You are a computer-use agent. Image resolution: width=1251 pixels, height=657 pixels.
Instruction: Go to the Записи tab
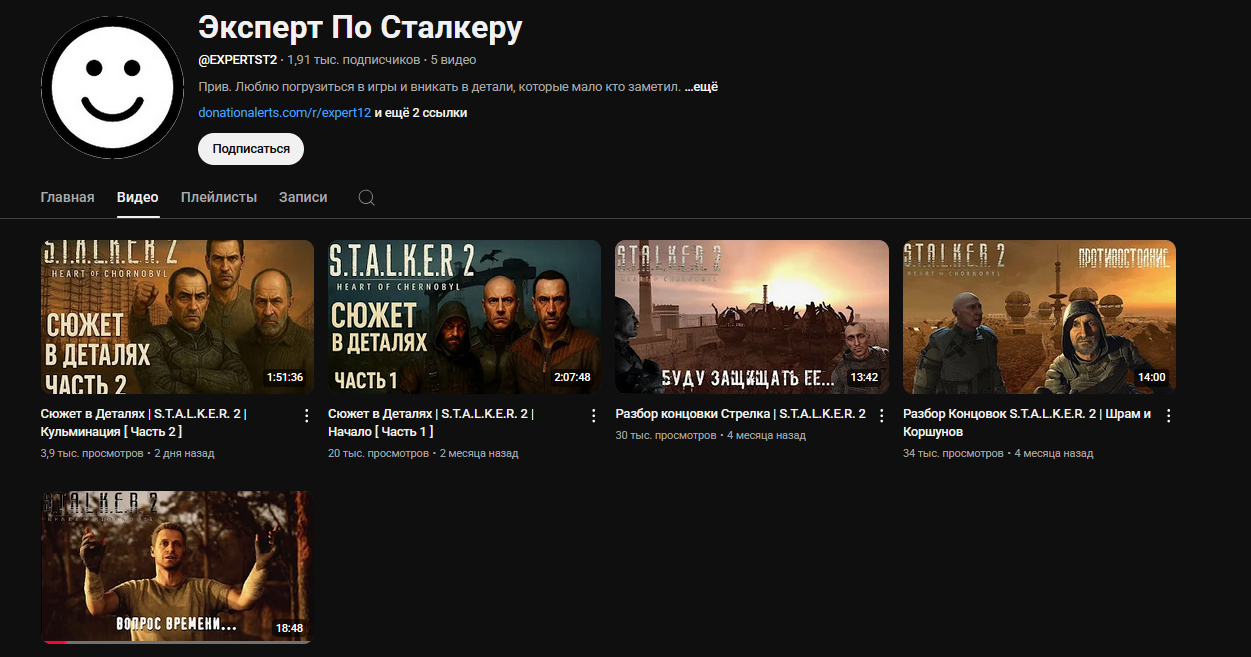tap(303, 197)
